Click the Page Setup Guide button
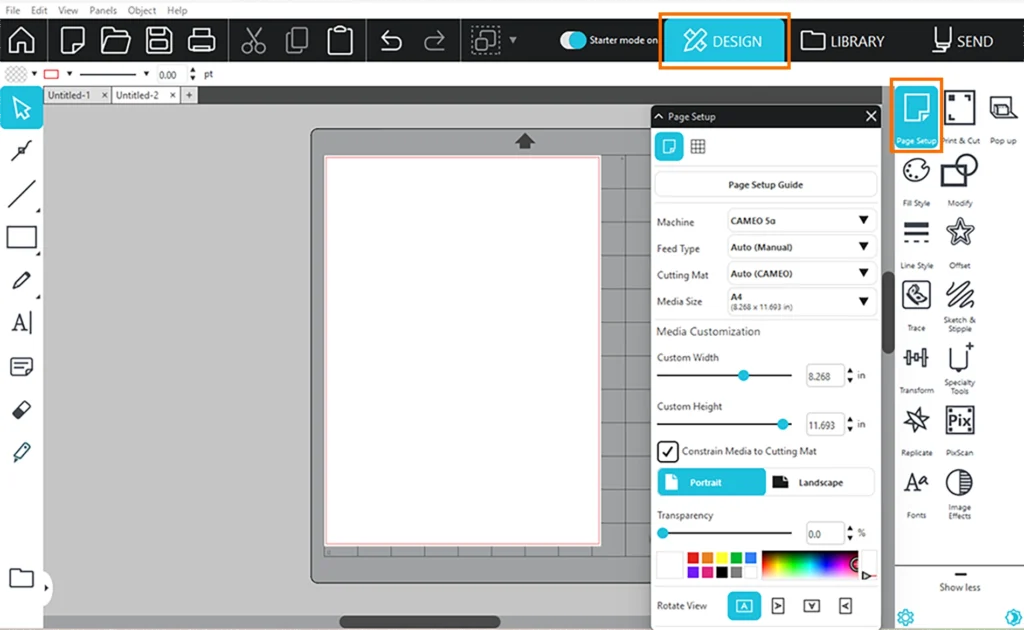Image resolution: width=1024 pixels, height=630 pixels. [765, 185]
